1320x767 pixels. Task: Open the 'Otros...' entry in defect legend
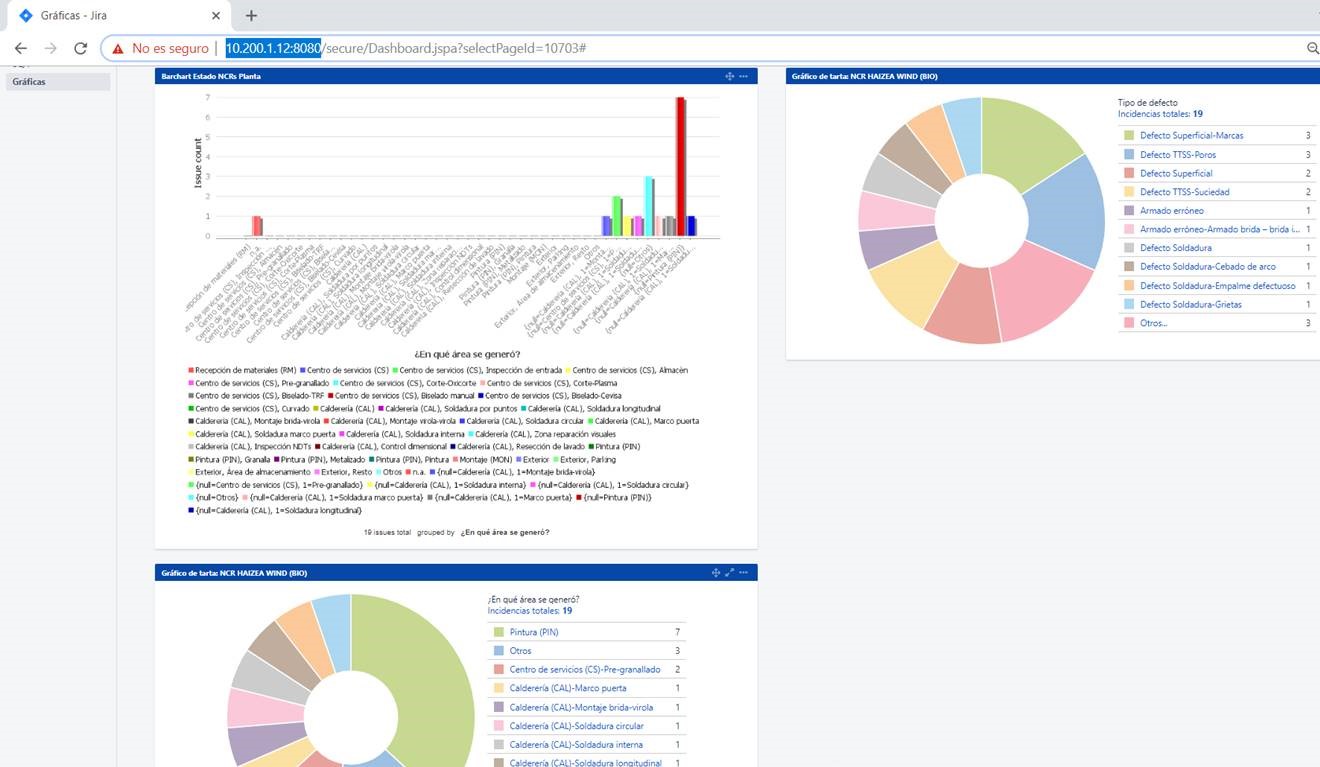(1153, 323)
